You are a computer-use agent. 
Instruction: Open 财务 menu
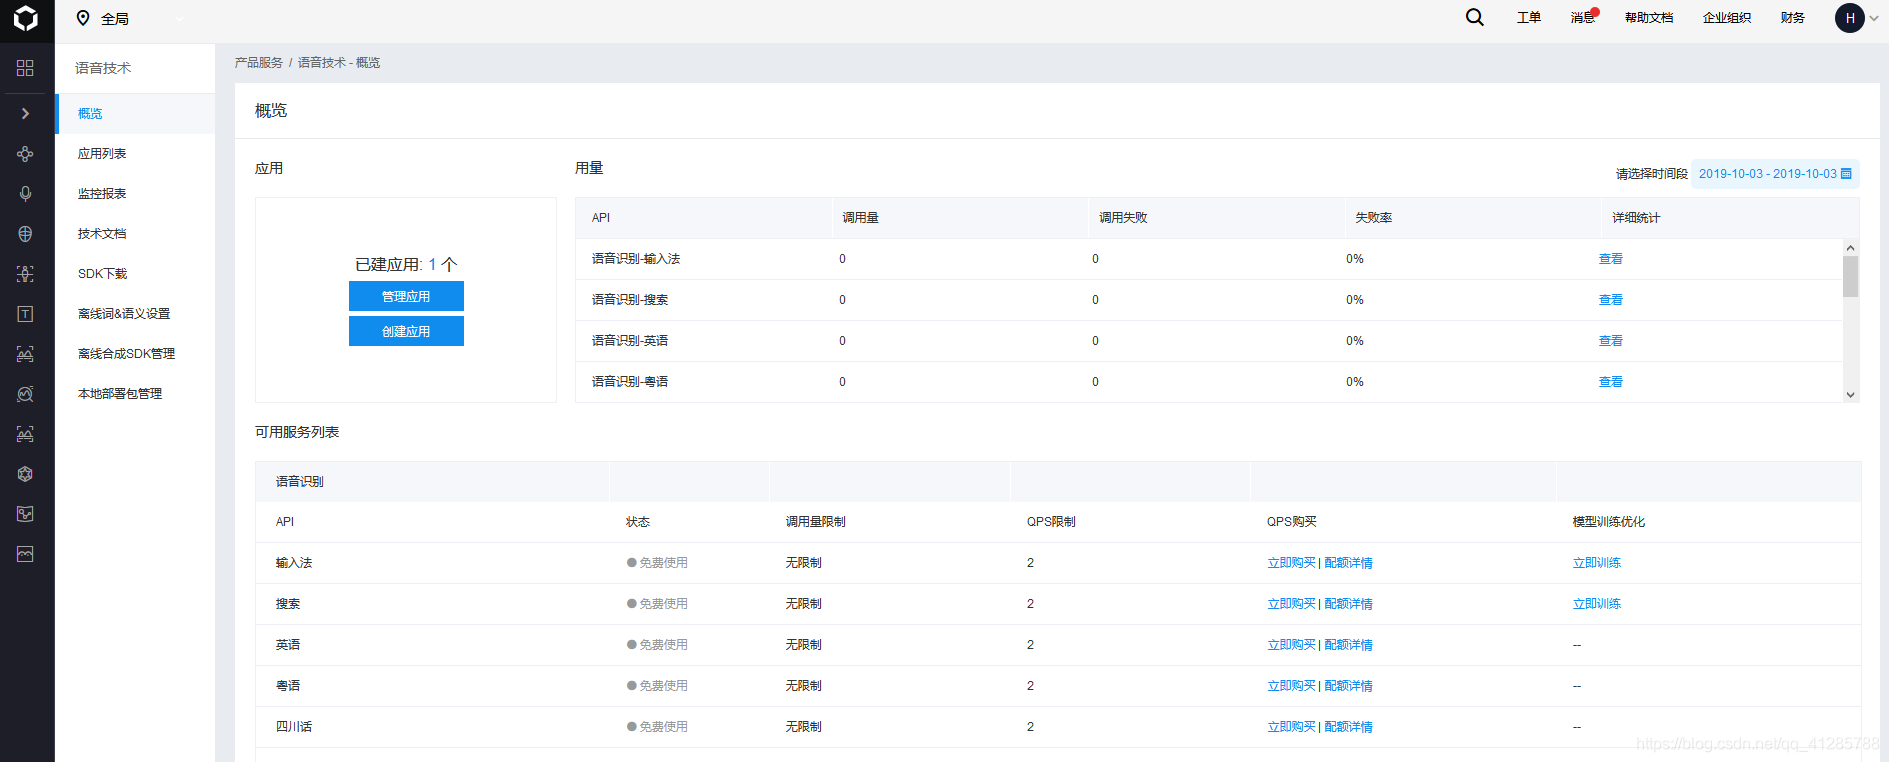1793,18
